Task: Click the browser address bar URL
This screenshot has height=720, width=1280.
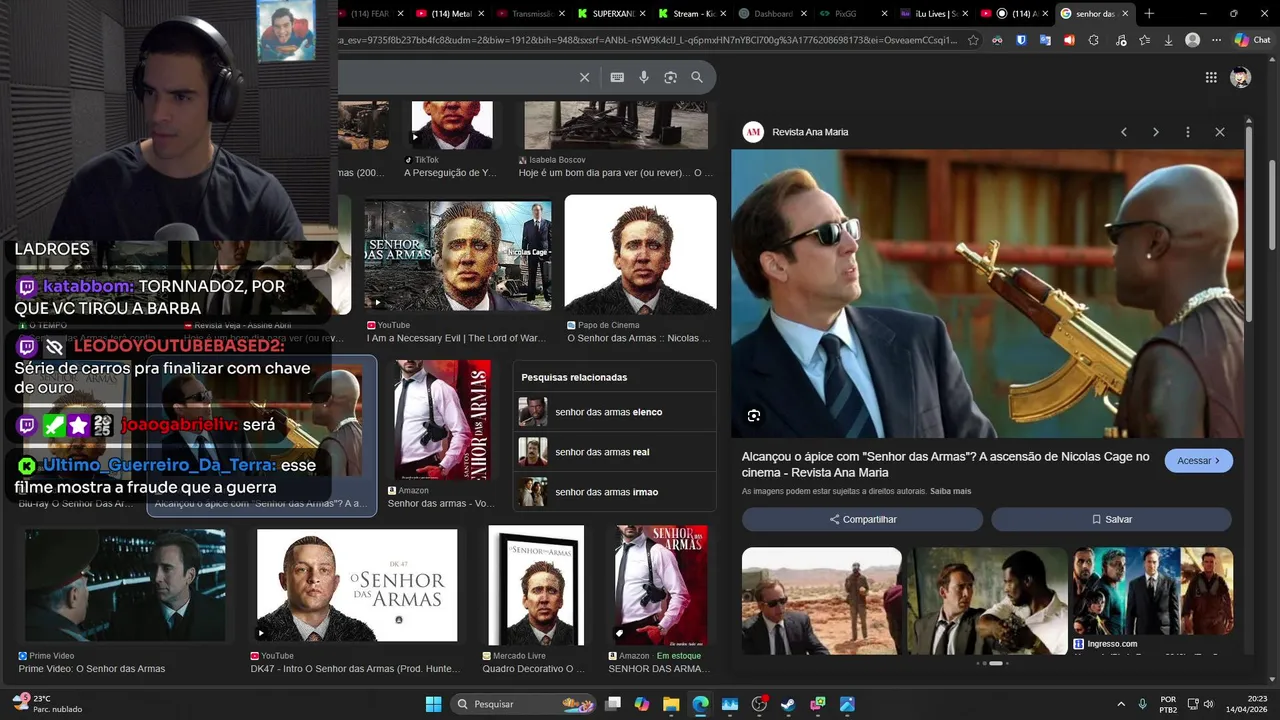Action: click(650, 40)
